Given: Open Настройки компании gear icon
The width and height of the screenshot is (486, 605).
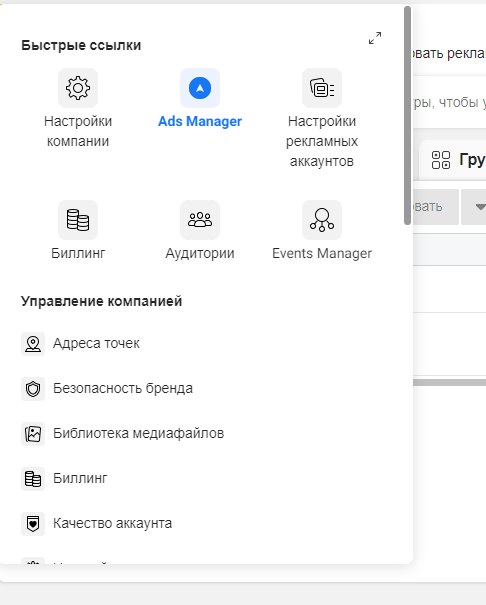Looking at the screenshot, I should 78,88.
